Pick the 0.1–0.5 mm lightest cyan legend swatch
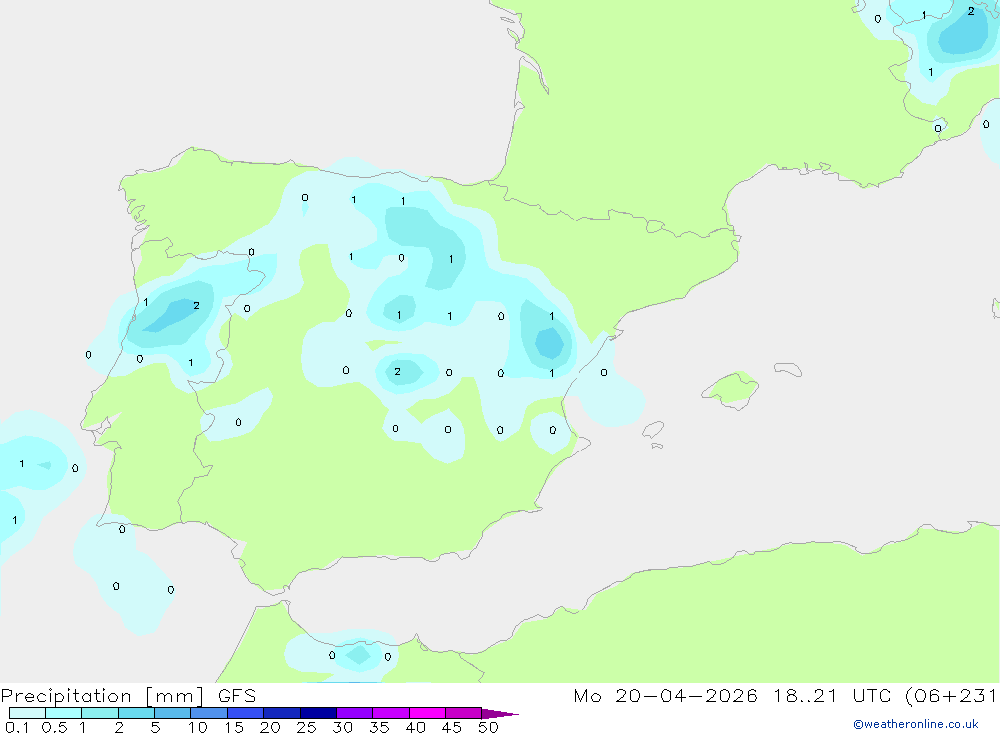Screen dimensions: 1000x733 (27, 713)
